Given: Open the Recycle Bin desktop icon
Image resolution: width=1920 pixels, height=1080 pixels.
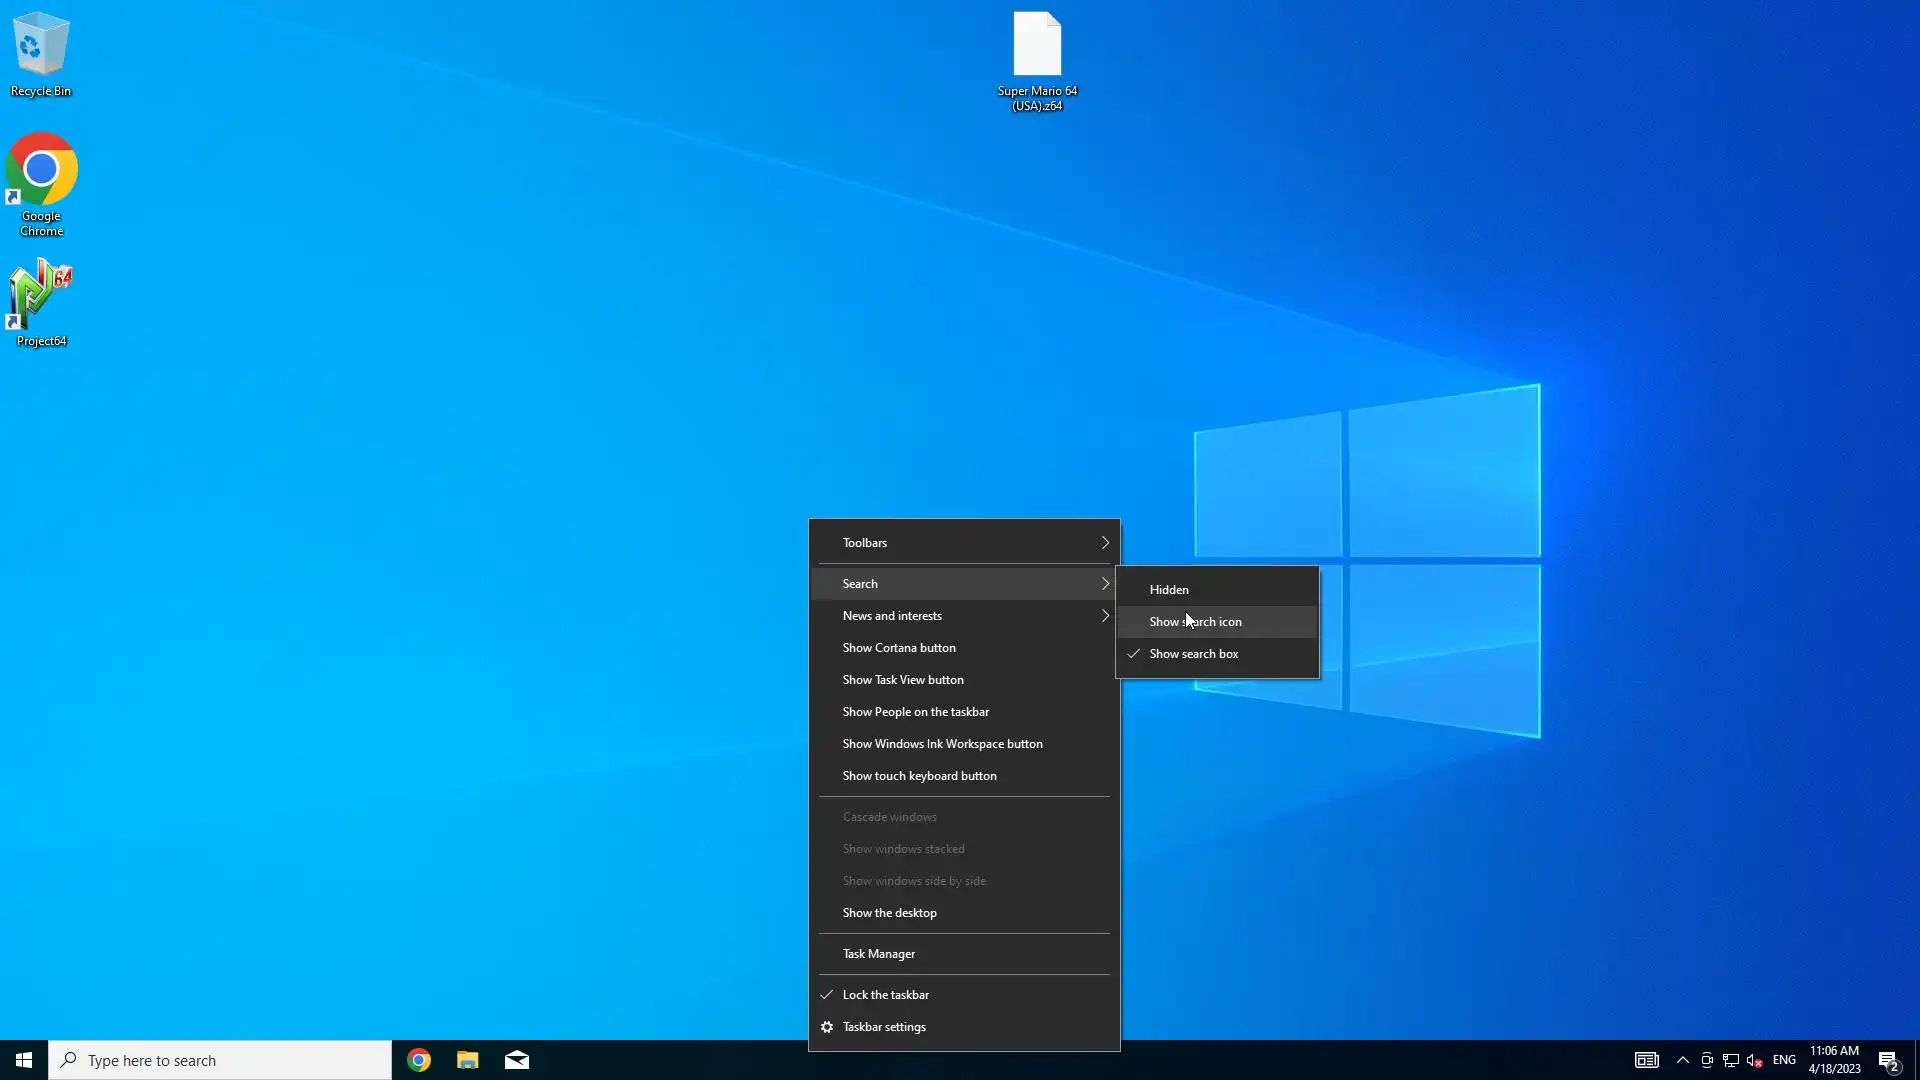Looking at the screenshot, I should [40, 53].
